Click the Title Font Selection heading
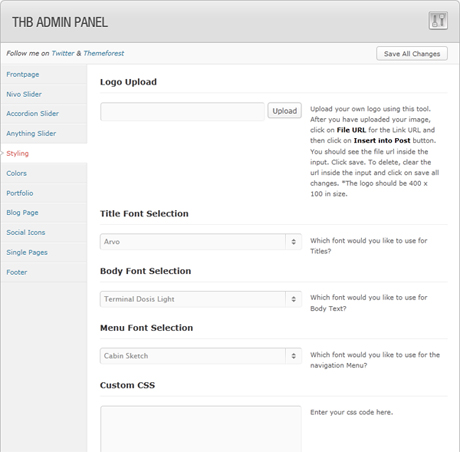Viewport: 460px width, 452px height. pos(144,214)
